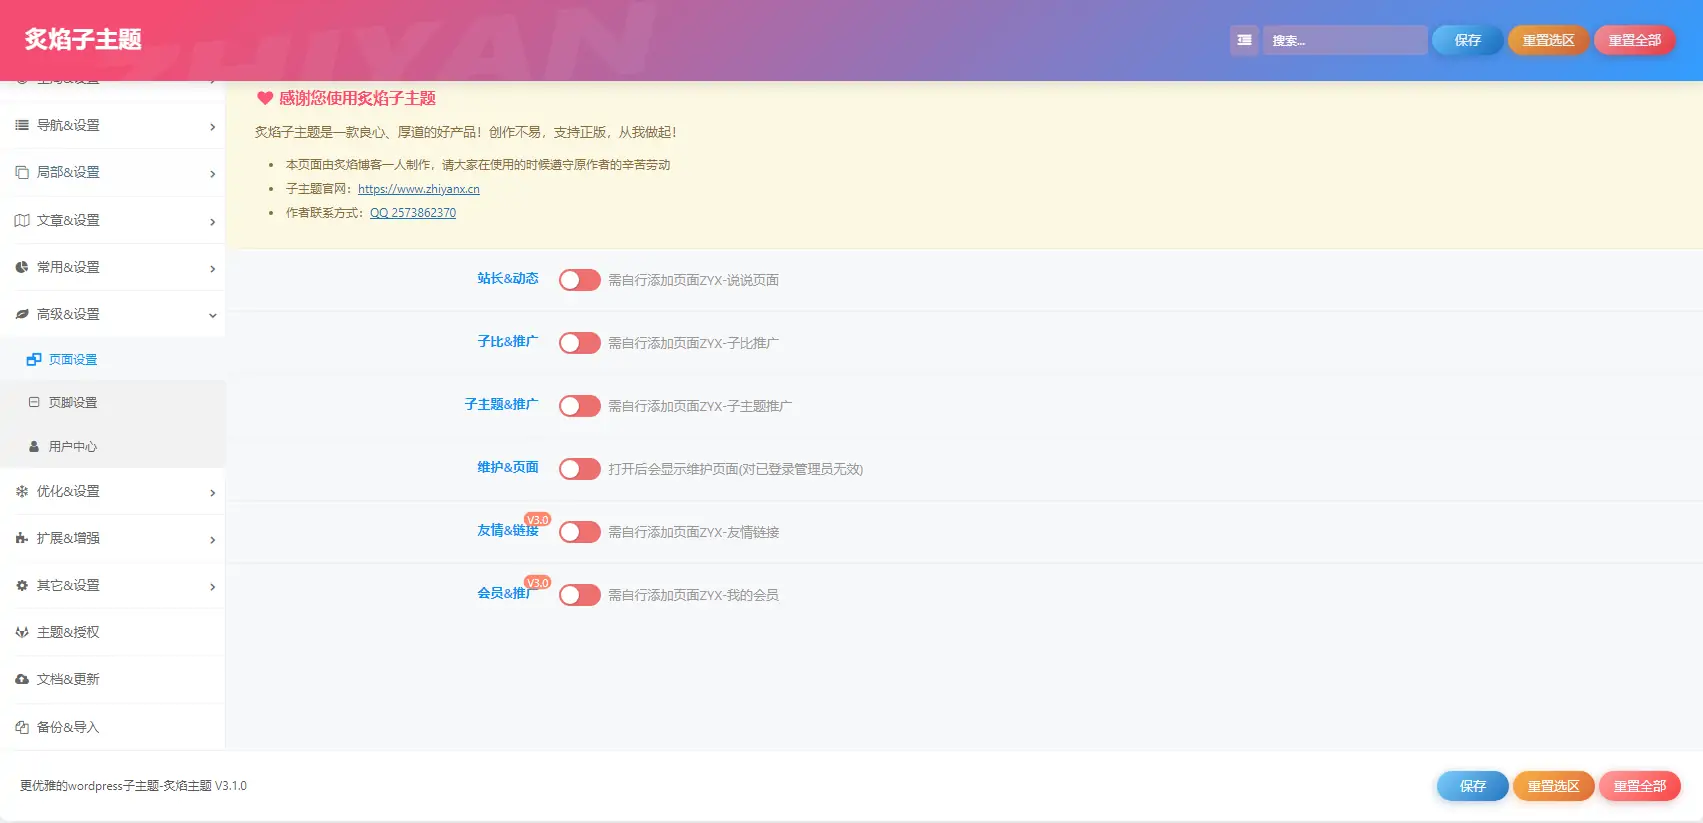This screenshot has width=1703, height=823.
Task: Expand 文章&设置 chevron arrow
Action: (212, 222)
